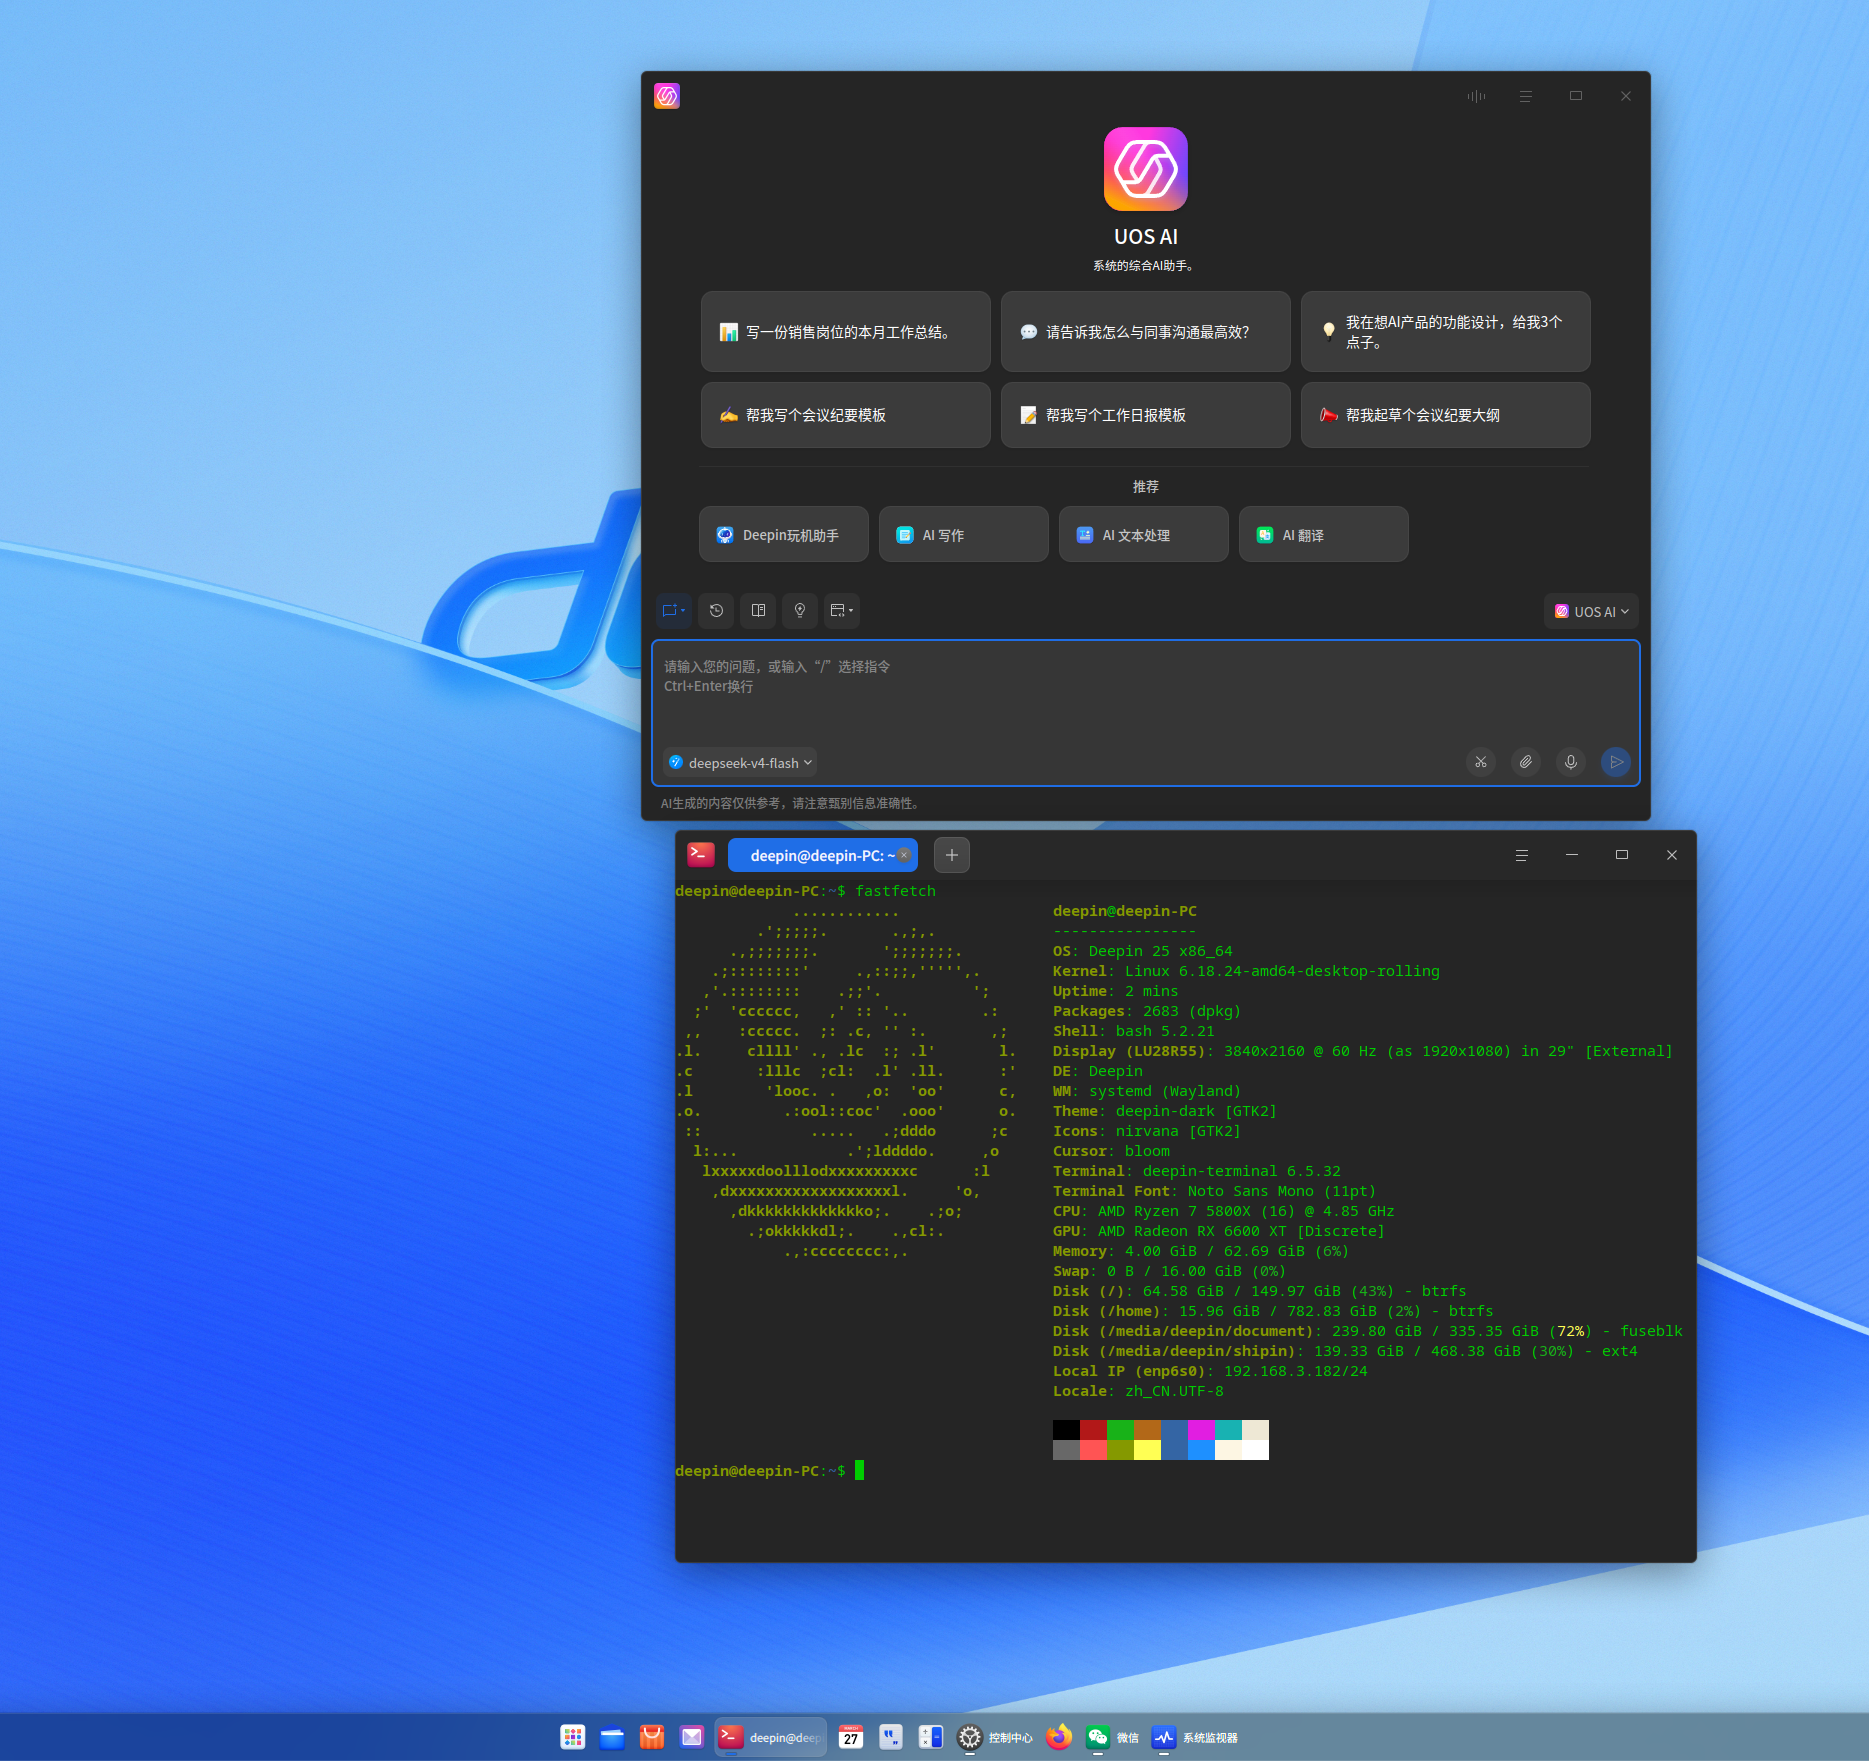This screenshot has height=1761, width=1869.
Task: Launch Firefox from the dock
Action: tap(1059, 1738)
